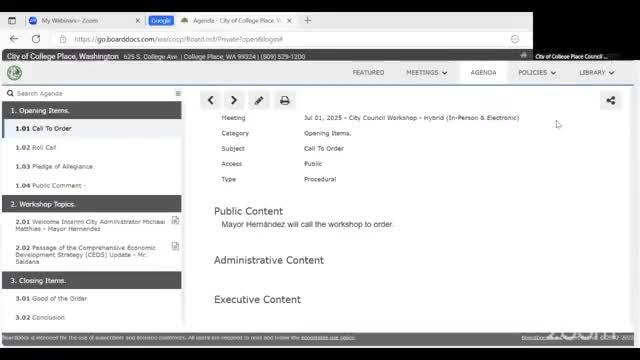Go to previous agenda item arrow
This screenshot has height=360, width=640.
[x=211, y=100]
